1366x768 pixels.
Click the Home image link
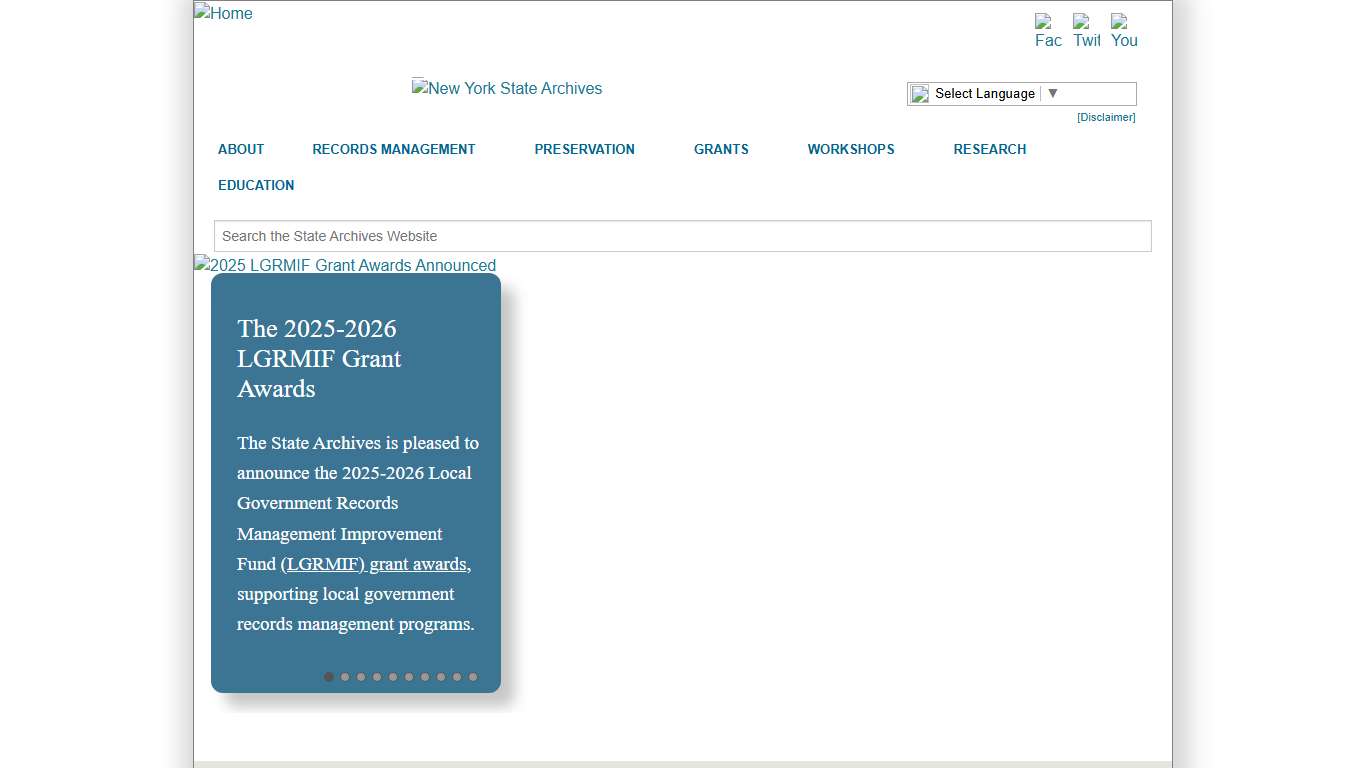(222, 13)
